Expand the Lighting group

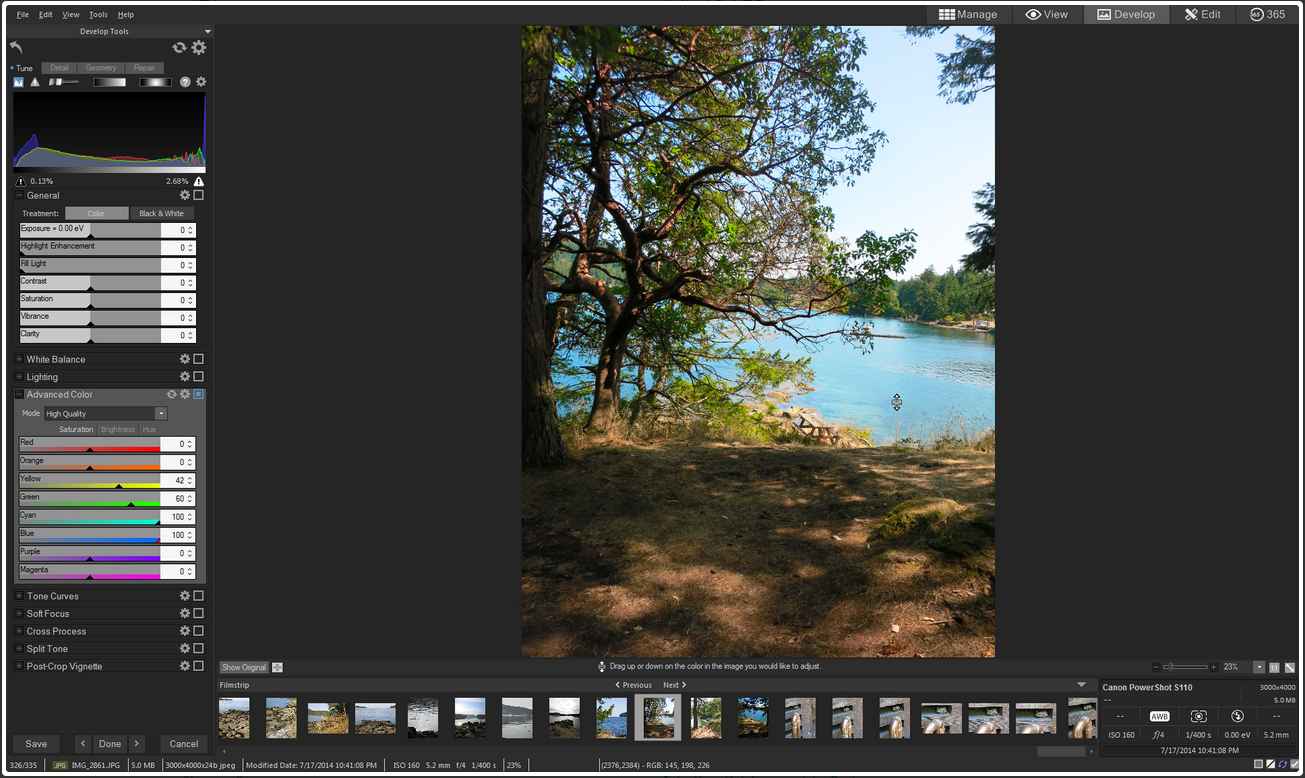coord(19,377)
